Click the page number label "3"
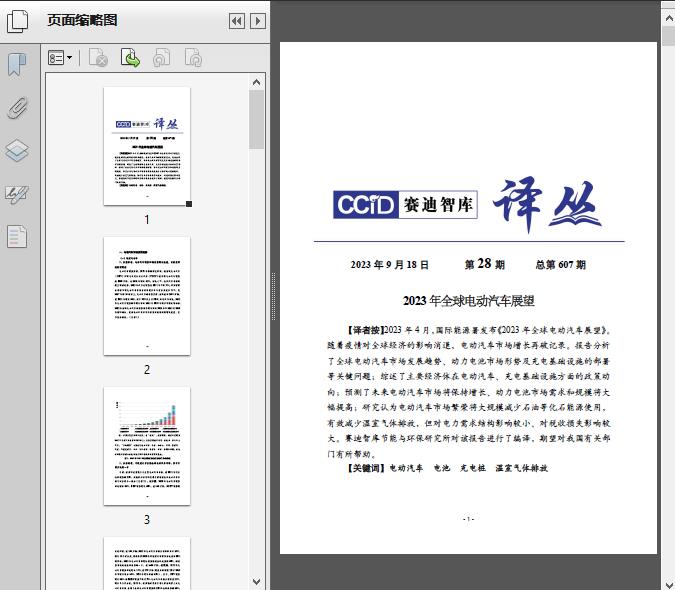 (147, 520)
